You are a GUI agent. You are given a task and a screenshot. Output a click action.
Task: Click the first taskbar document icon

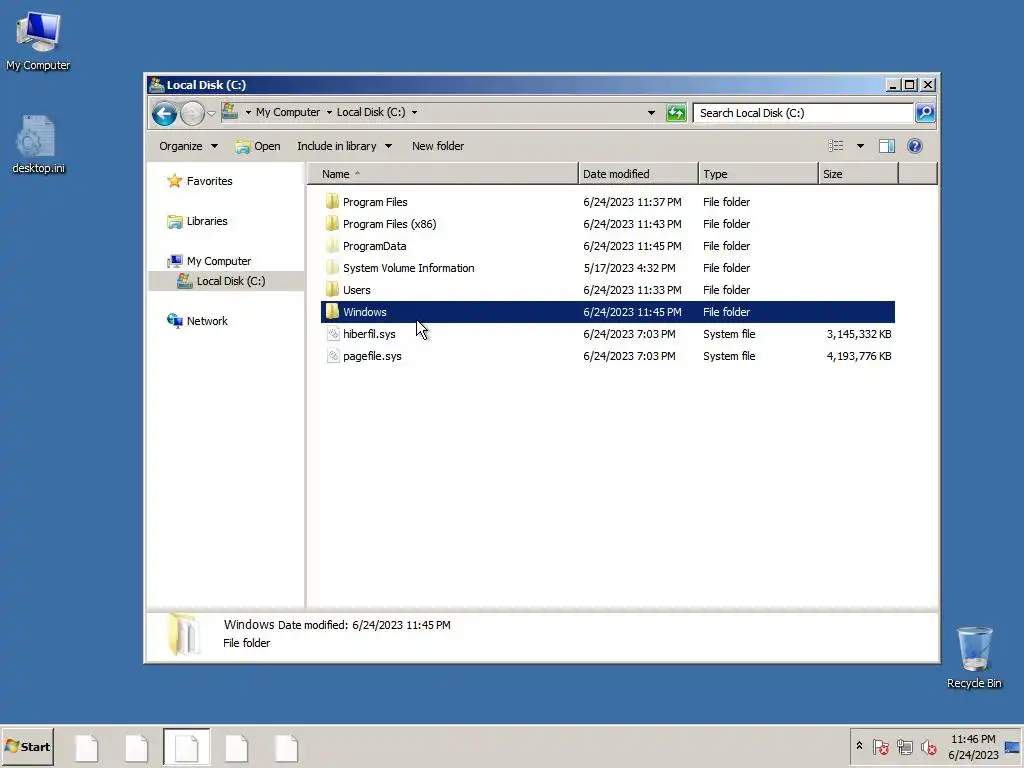coord(86,747)
